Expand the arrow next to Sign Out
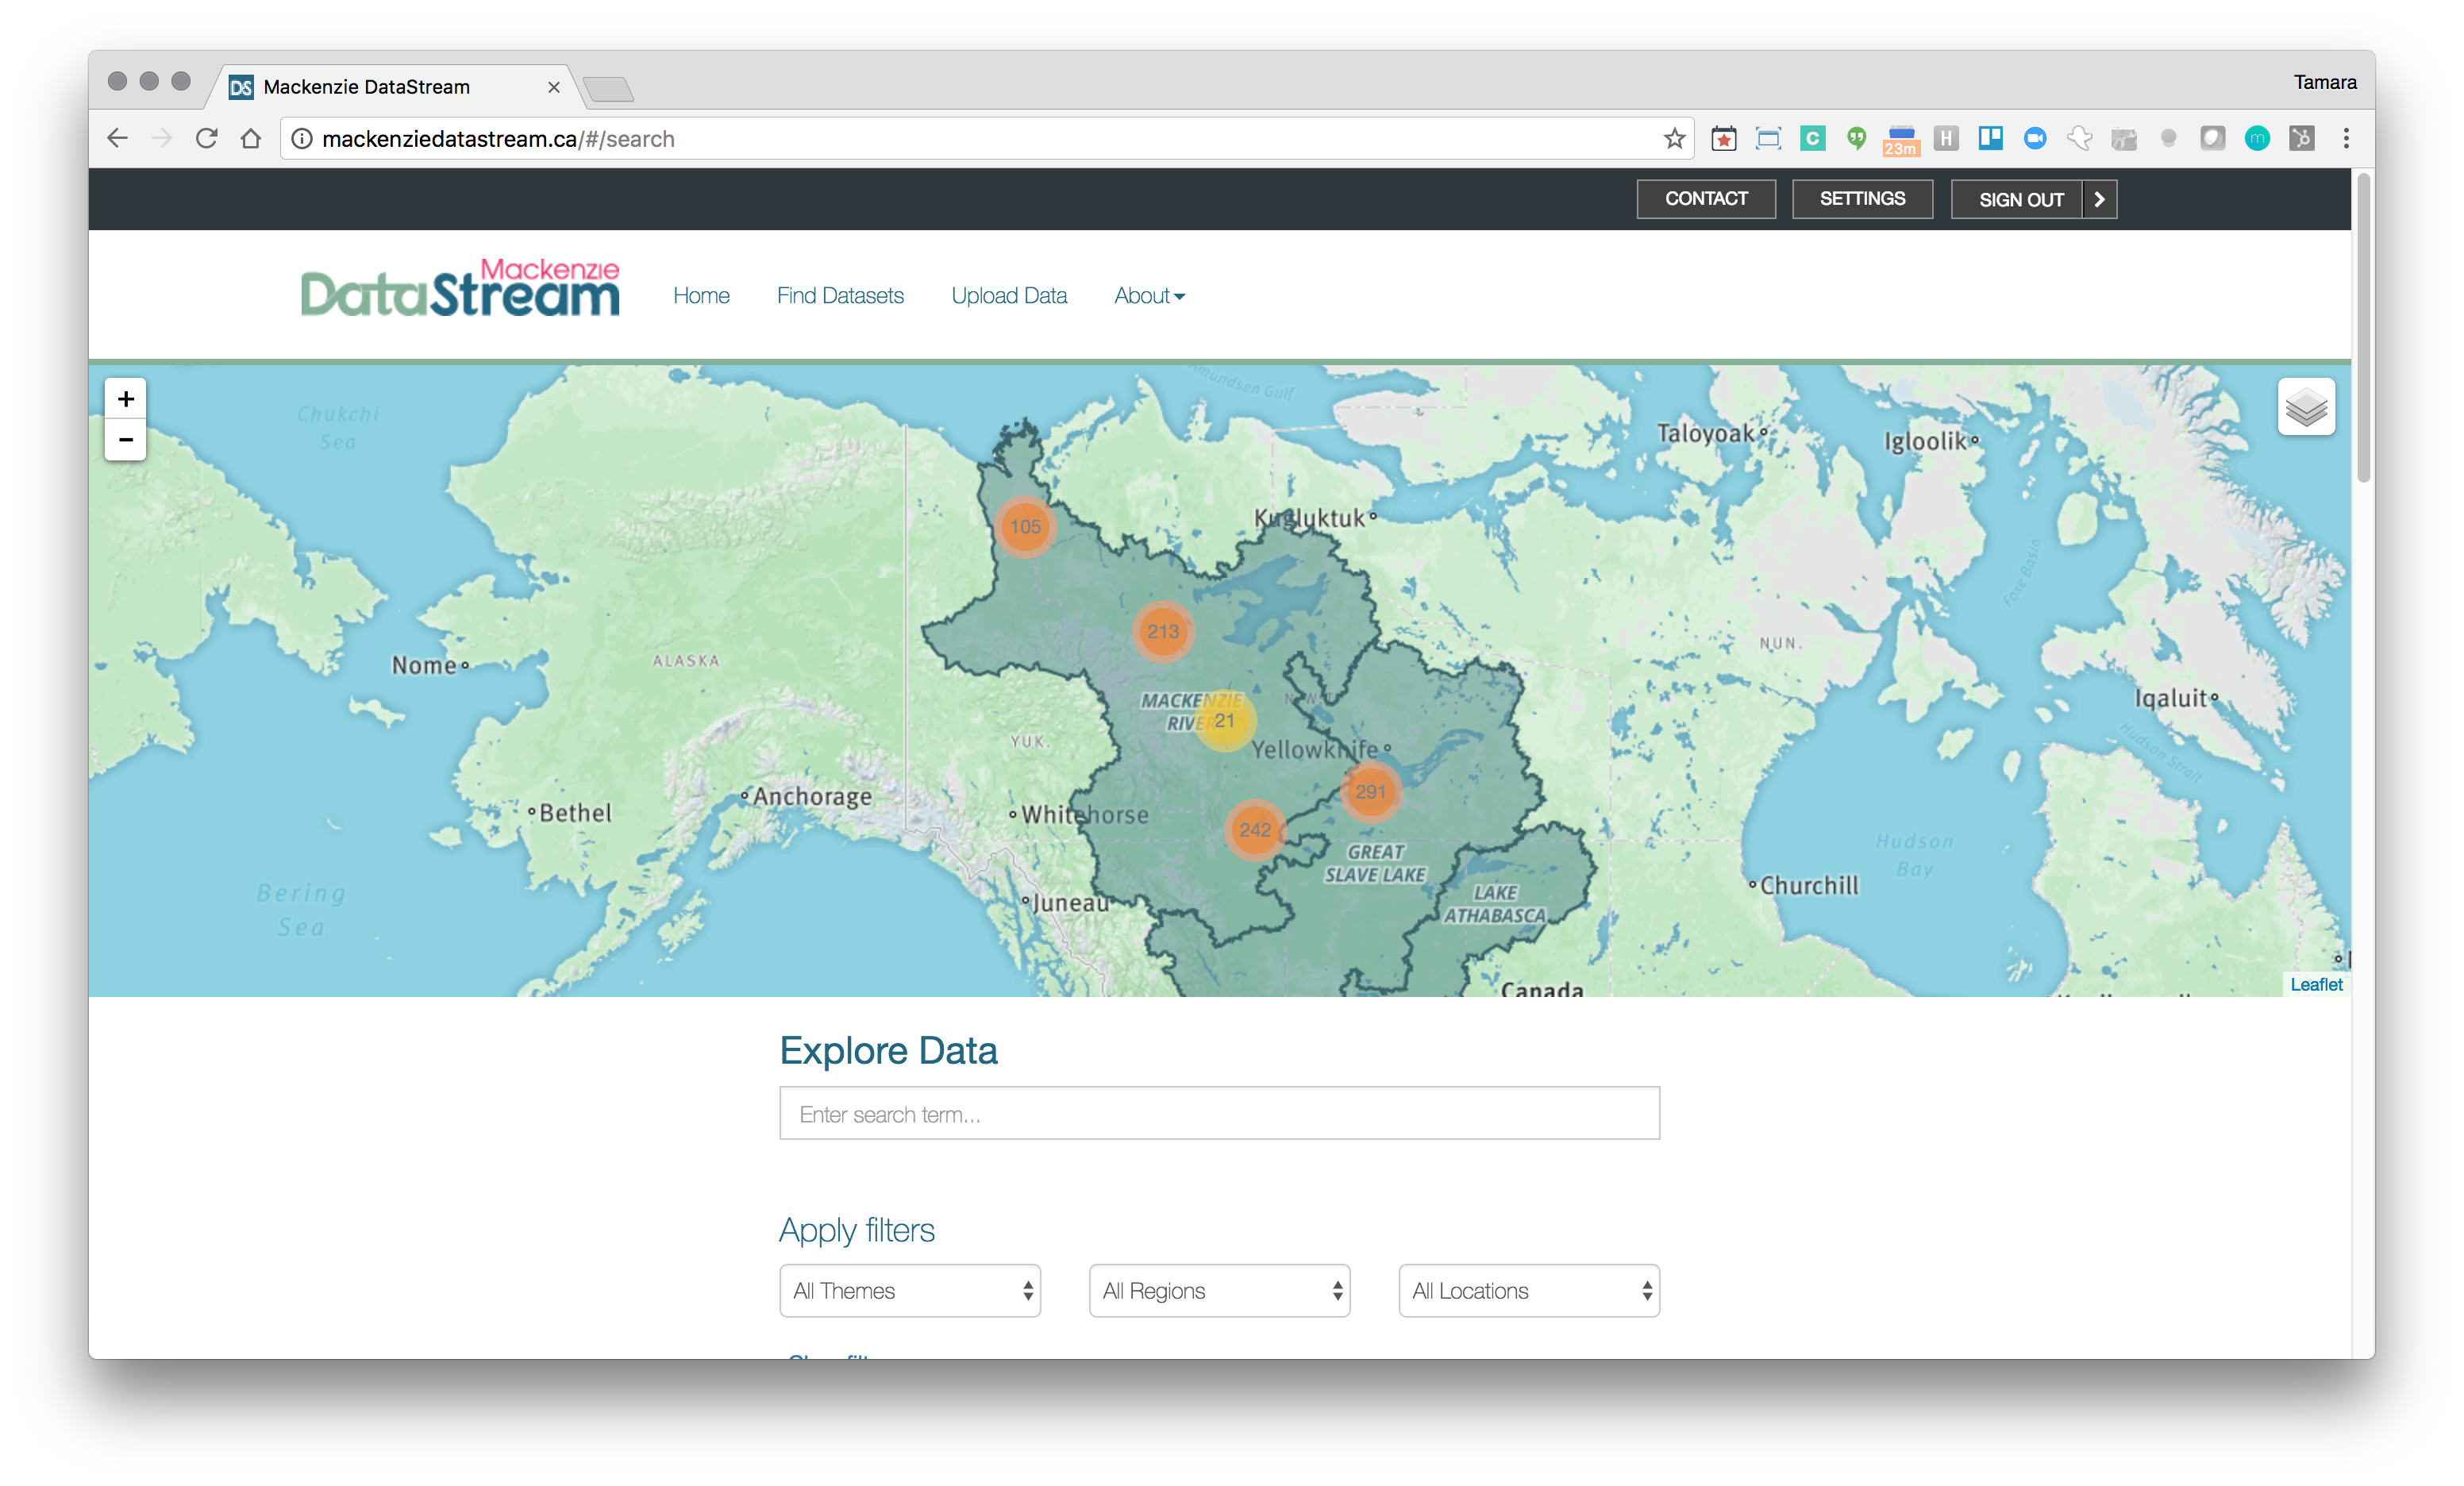This screenshot has height=1486, width=2464. (x=2099, y=199)
